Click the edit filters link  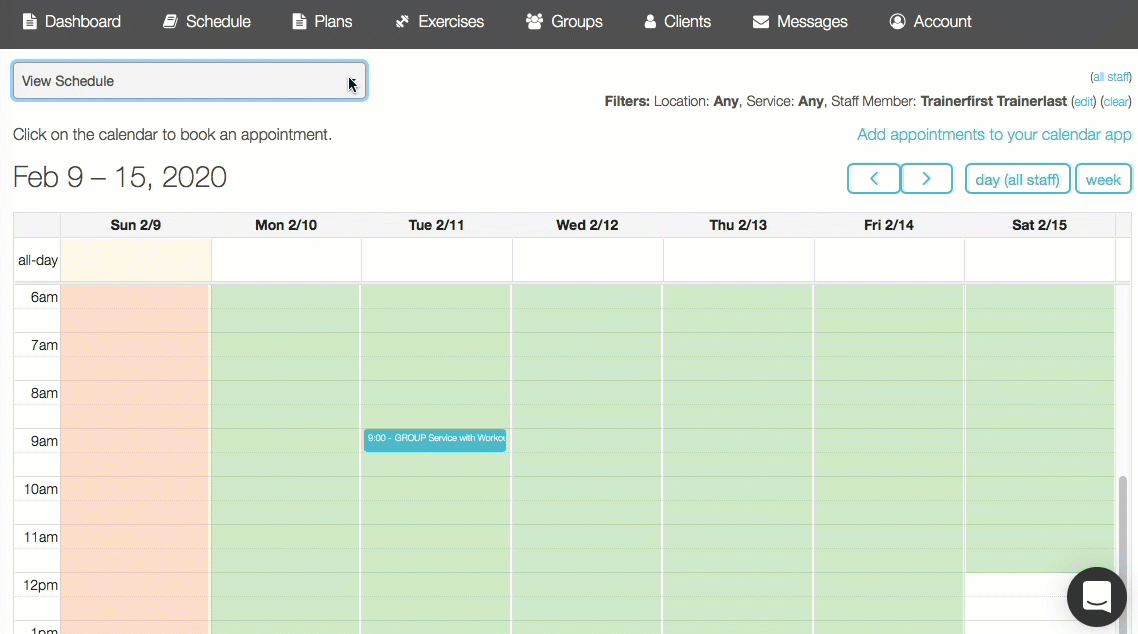click(x=1084, y=102)
